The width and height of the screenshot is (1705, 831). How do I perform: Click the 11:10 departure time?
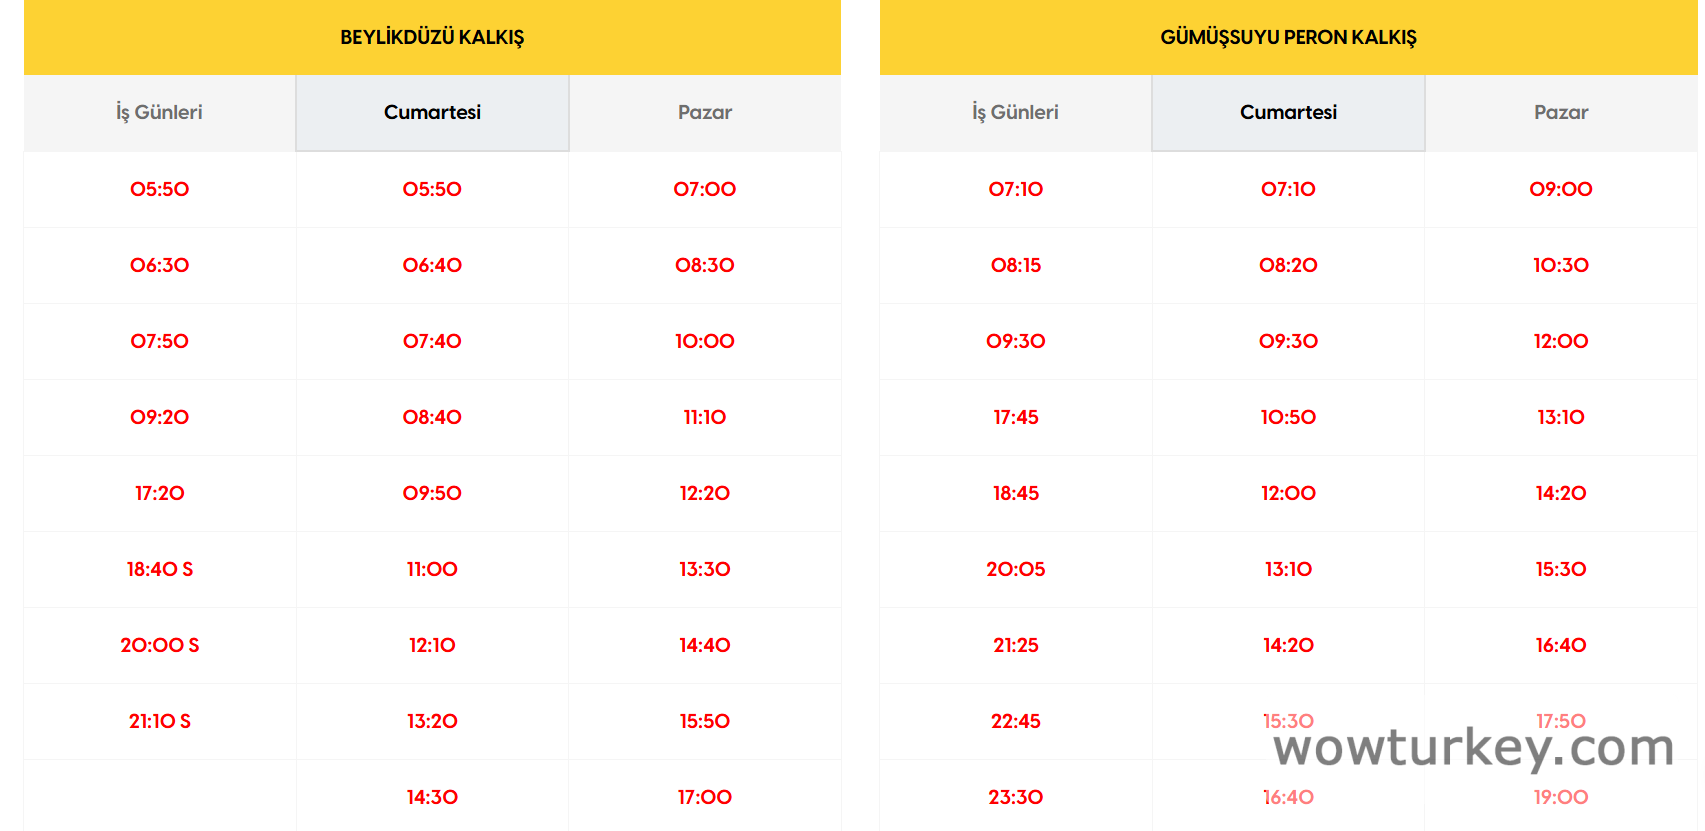704,417
